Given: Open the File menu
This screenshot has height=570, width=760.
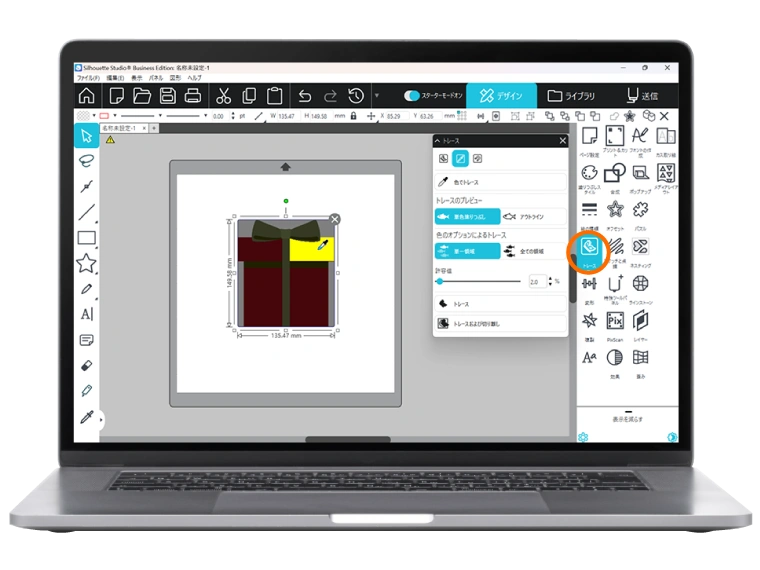Looking at the screenshot, I should tap(88, 77).
